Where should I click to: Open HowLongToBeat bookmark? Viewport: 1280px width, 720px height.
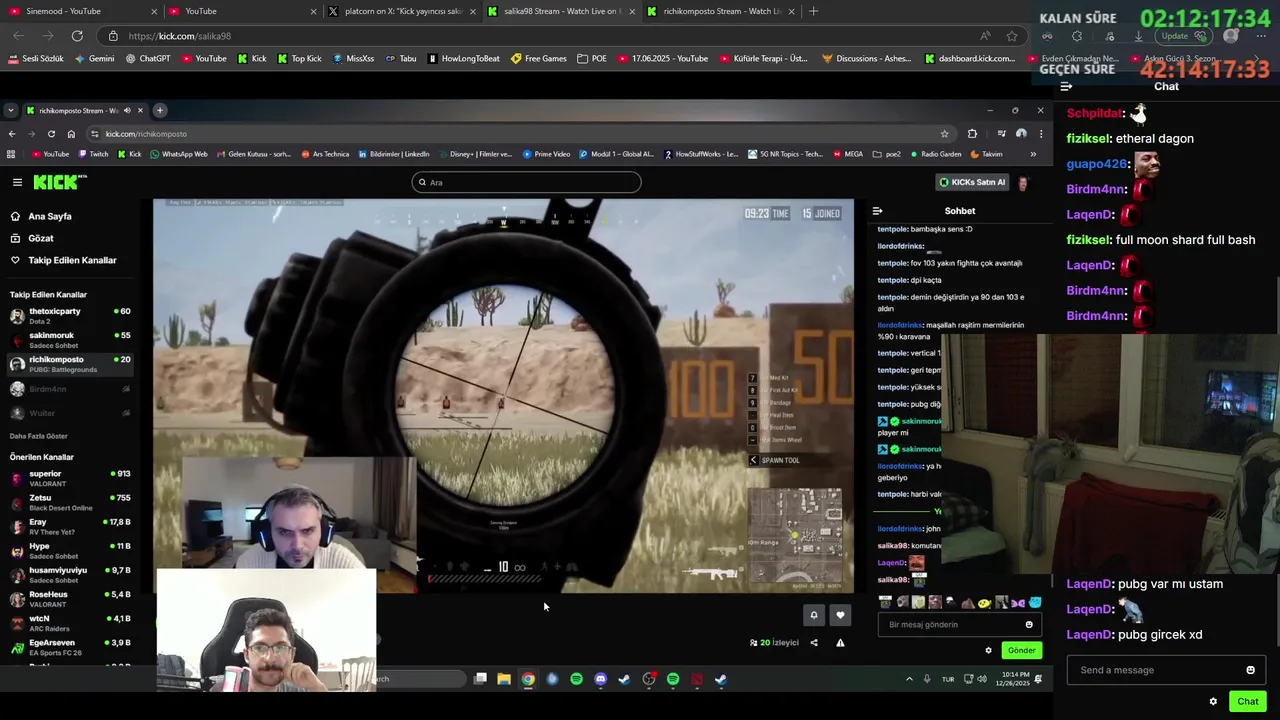(x=463, y=59)
